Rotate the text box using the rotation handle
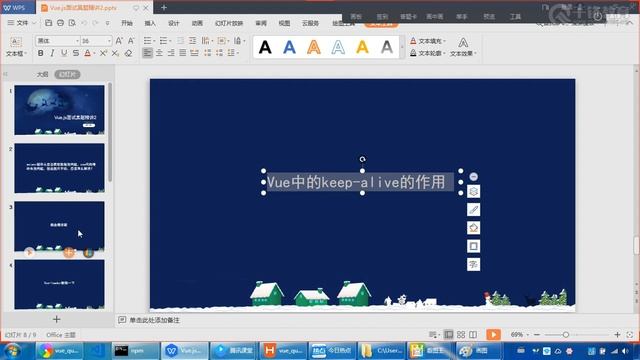This screenshot has height=360, width=640. pyautogui.click(x=362, y=159)
